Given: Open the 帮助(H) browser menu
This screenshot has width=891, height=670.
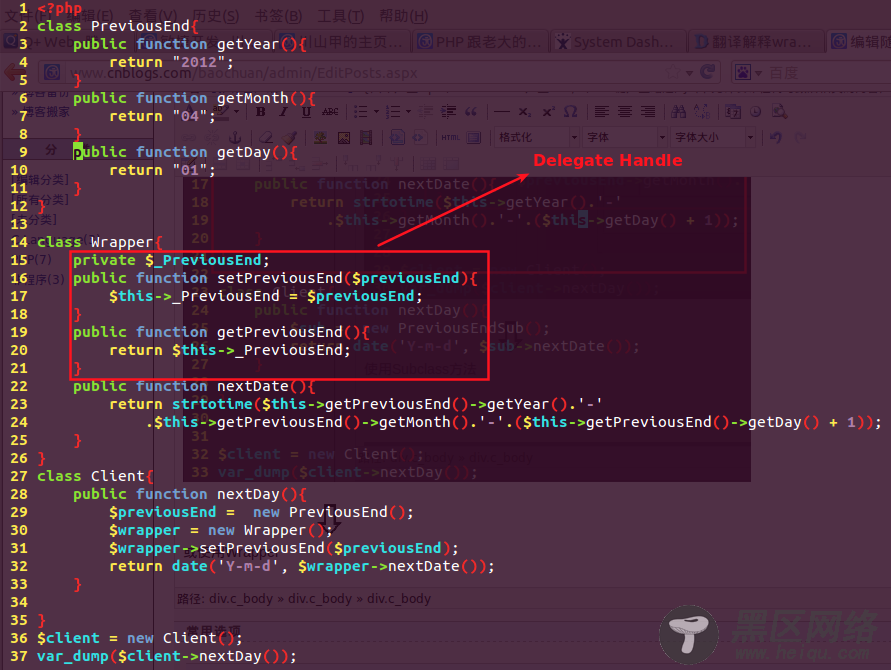Looking at the screenshot, I should (x=403, y=16).
